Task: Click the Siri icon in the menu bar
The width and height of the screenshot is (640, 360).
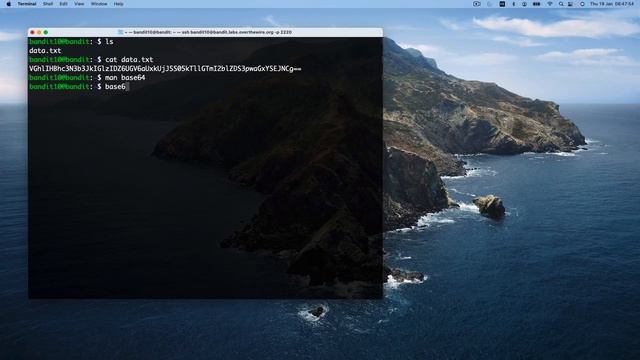Action: pyautogui.click(x=582, y=4)
